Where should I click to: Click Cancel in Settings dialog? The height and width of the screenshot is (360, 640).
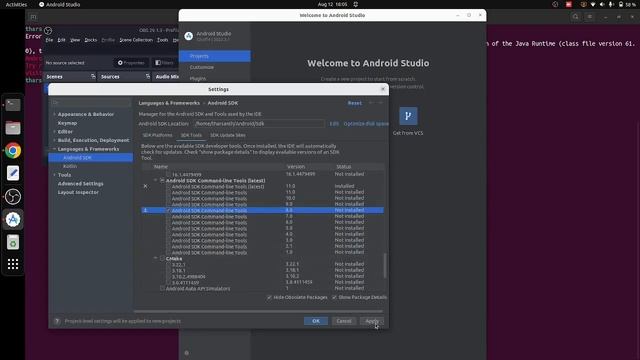point(344,321)
